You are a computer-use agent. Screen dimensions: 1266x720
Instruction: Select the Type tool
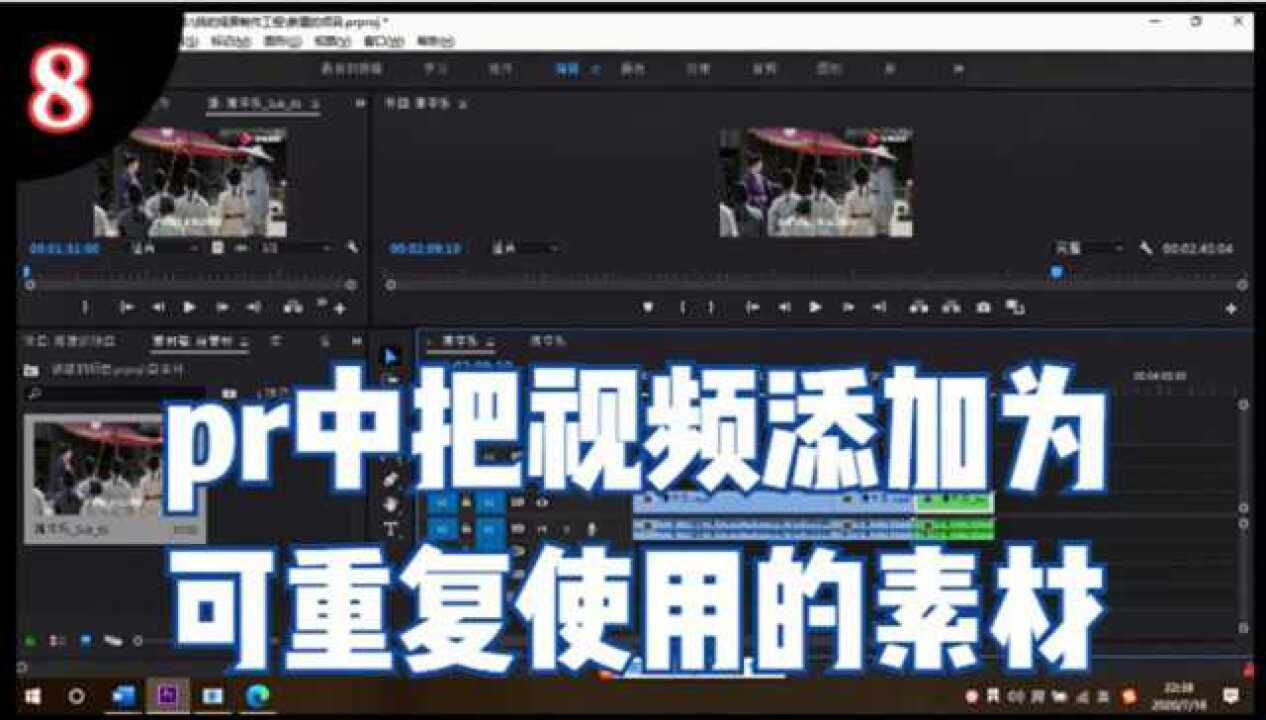391,529
